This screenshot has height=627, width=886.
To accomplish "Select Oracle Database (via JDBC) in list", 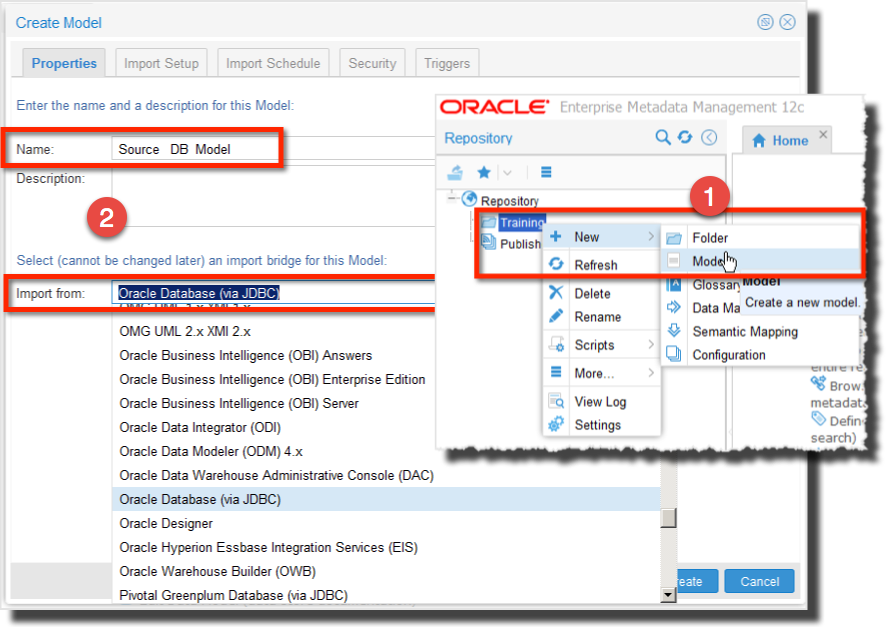I will click(x=386, y=499).
